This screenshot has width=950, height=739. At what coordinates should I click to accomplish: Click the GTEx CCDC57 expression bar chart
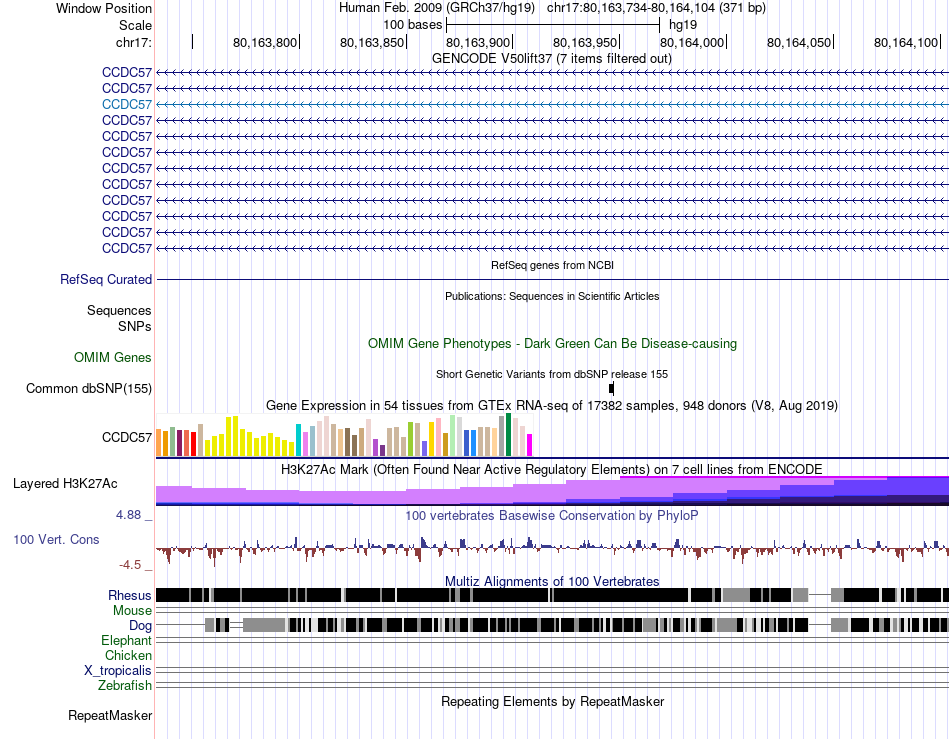point(344,435)
